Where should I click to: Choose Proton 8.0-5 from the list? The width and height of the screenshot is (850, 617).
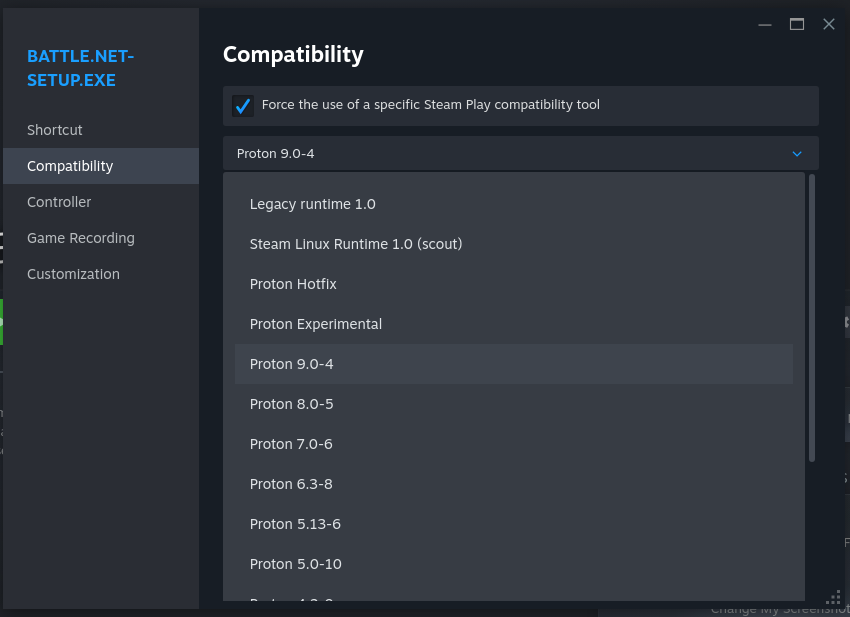coord(292,404)
